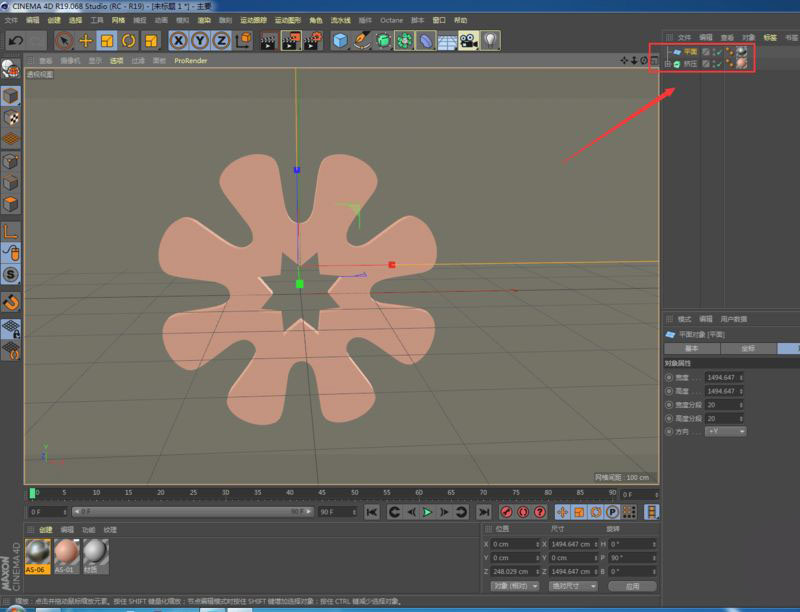Select Points mode in left sidebar

pos(11,161)
